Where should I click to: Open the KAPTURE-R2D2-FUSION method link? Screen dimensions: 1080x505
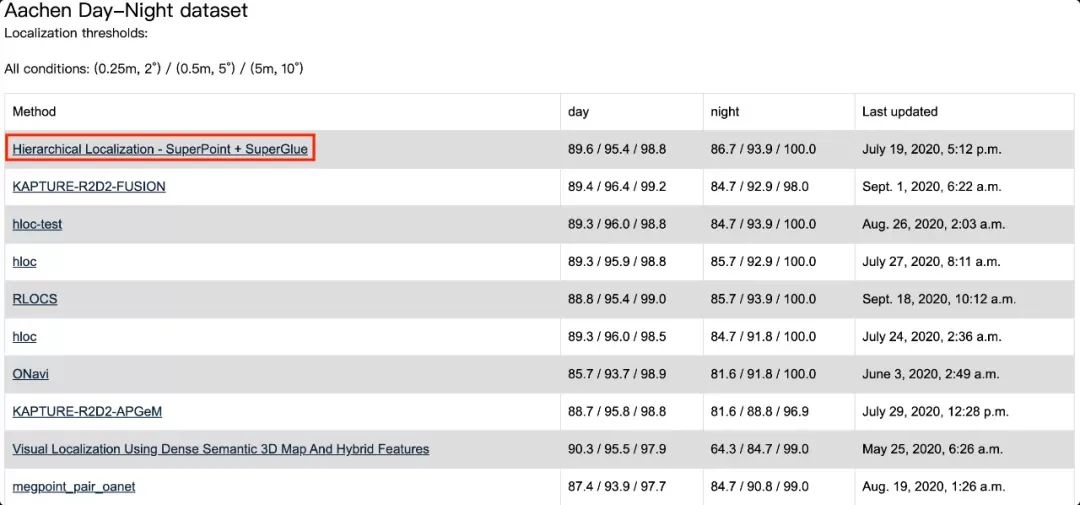tap(89, 187)
